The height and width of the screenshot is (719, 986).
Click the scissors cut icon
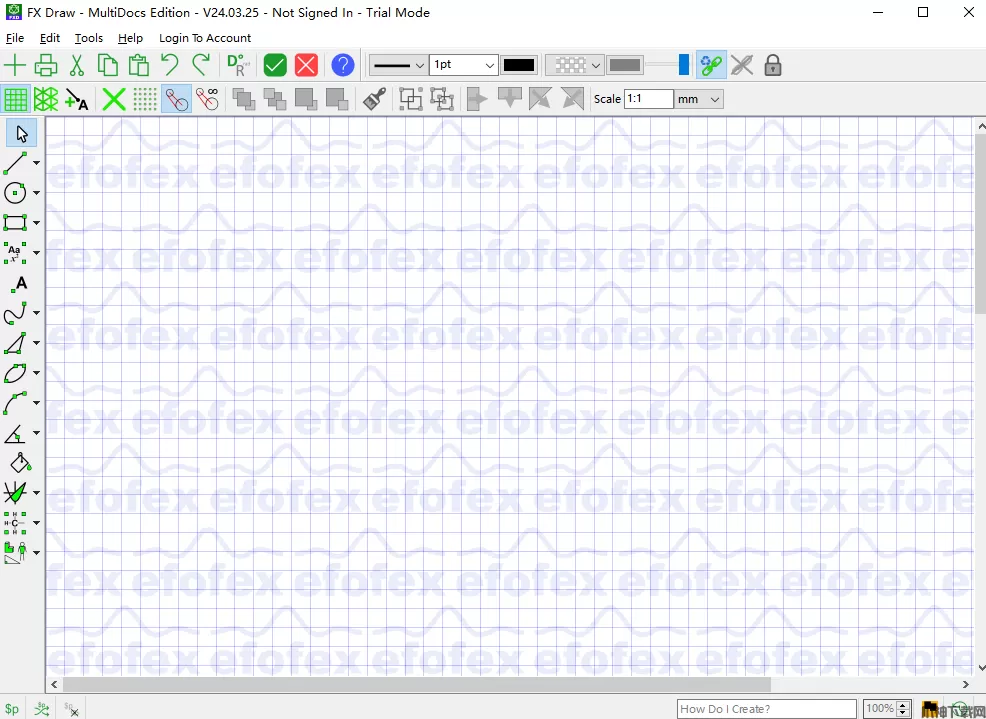coord(77,66)
